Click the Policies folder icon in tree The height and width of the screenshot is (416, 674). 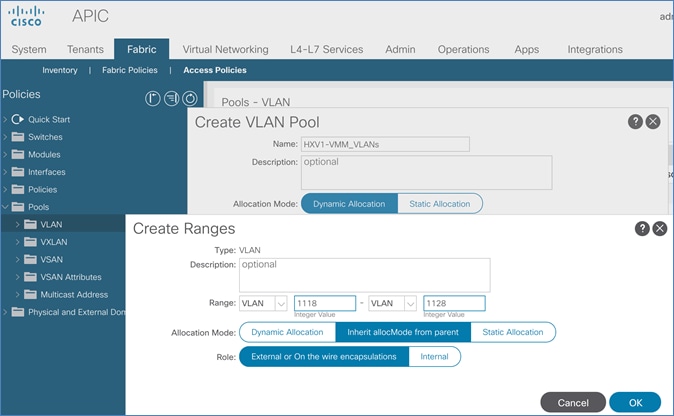(18, 189)
